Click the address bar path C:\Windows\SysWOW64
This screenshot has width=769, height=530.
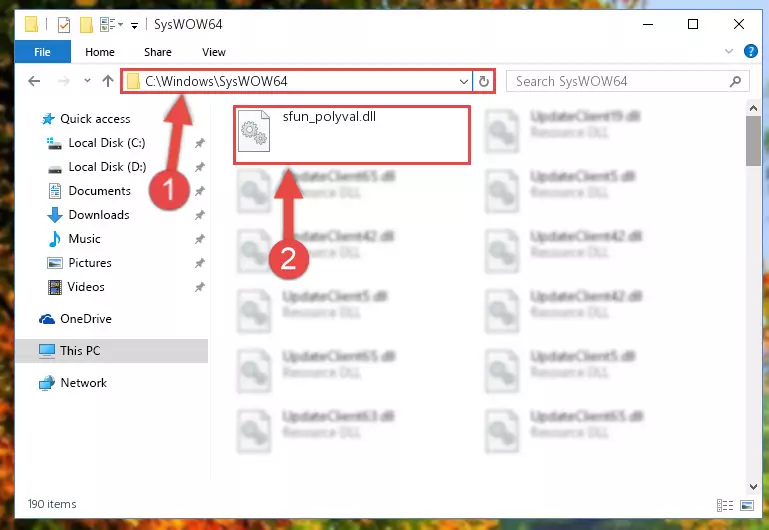[216, 81]
